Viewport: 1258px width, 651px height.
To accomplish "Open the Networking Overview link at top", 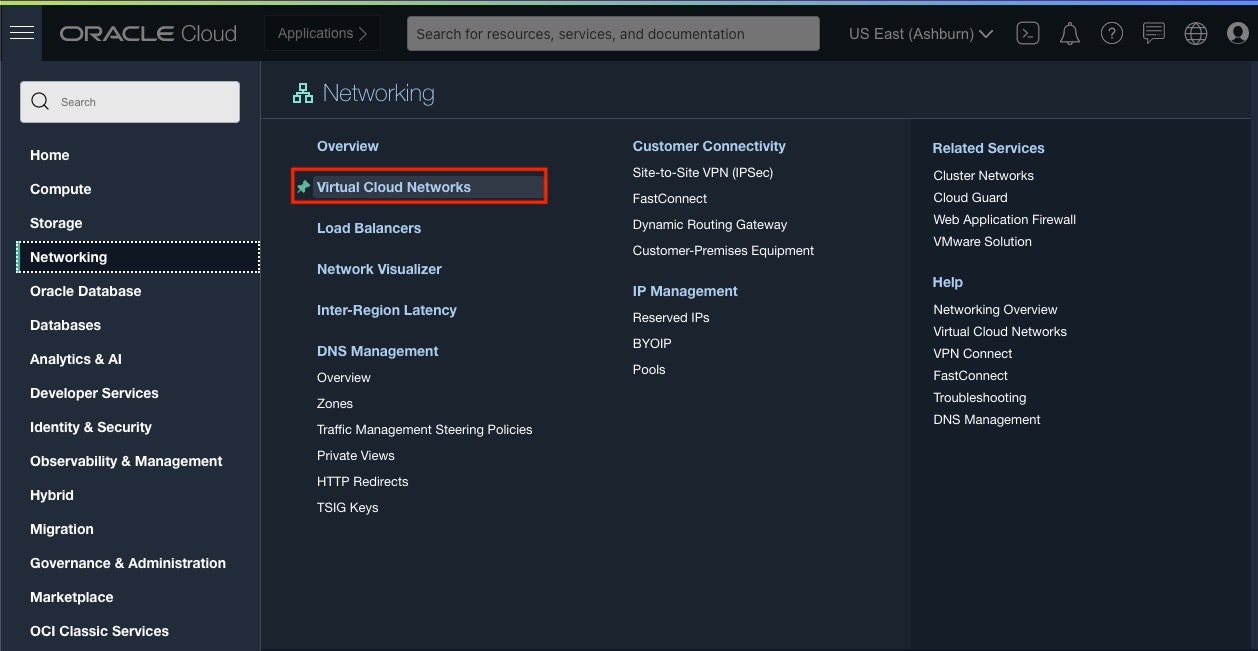I will coord(348,146).
